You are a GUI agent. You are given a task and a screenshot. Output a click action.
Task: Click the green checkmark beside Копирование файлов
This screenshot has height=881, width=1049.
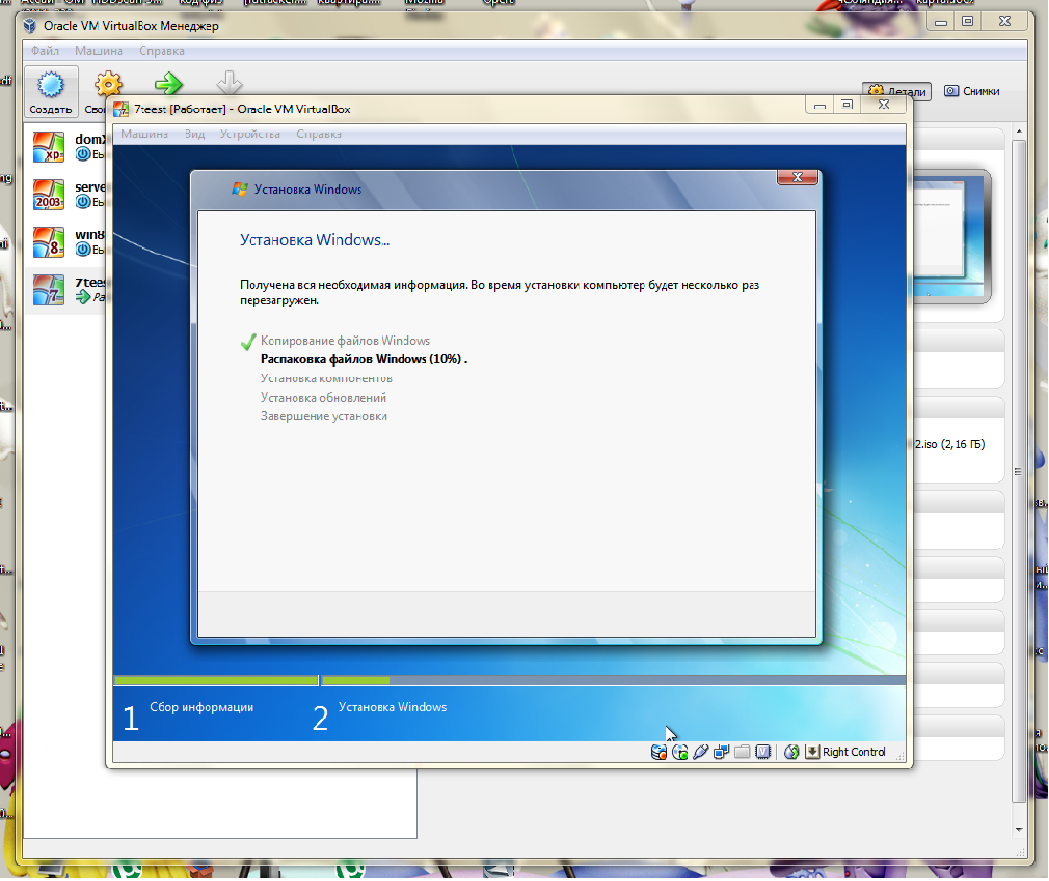coord(248,342)
